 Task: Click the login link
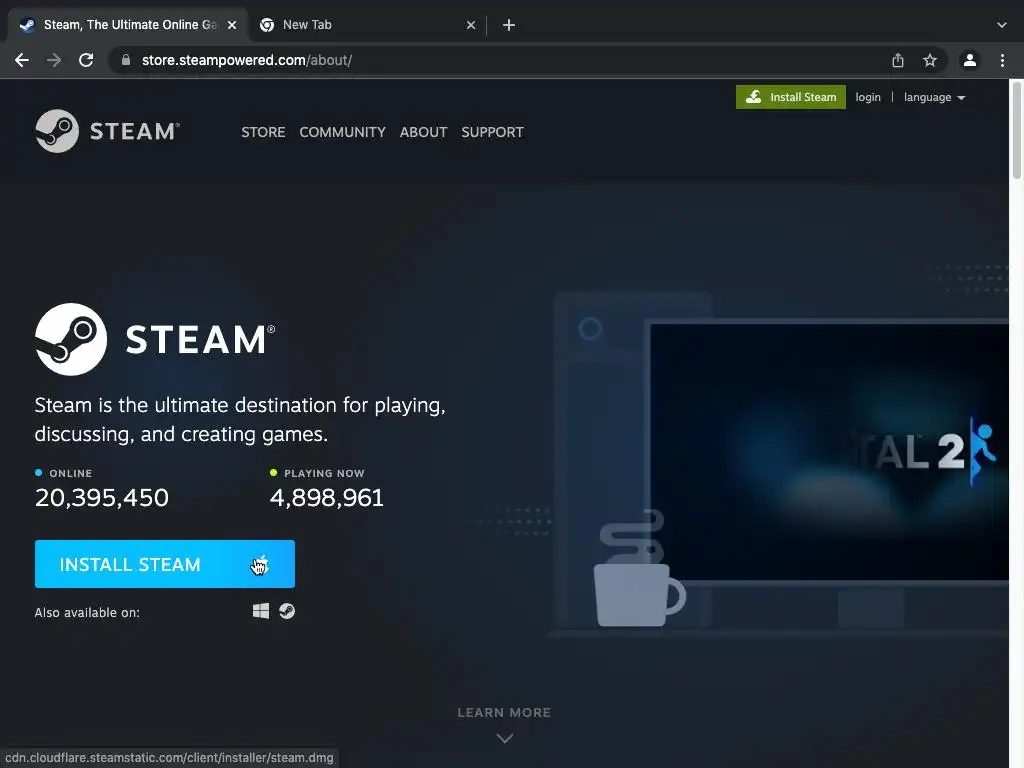tap(868, 97)
